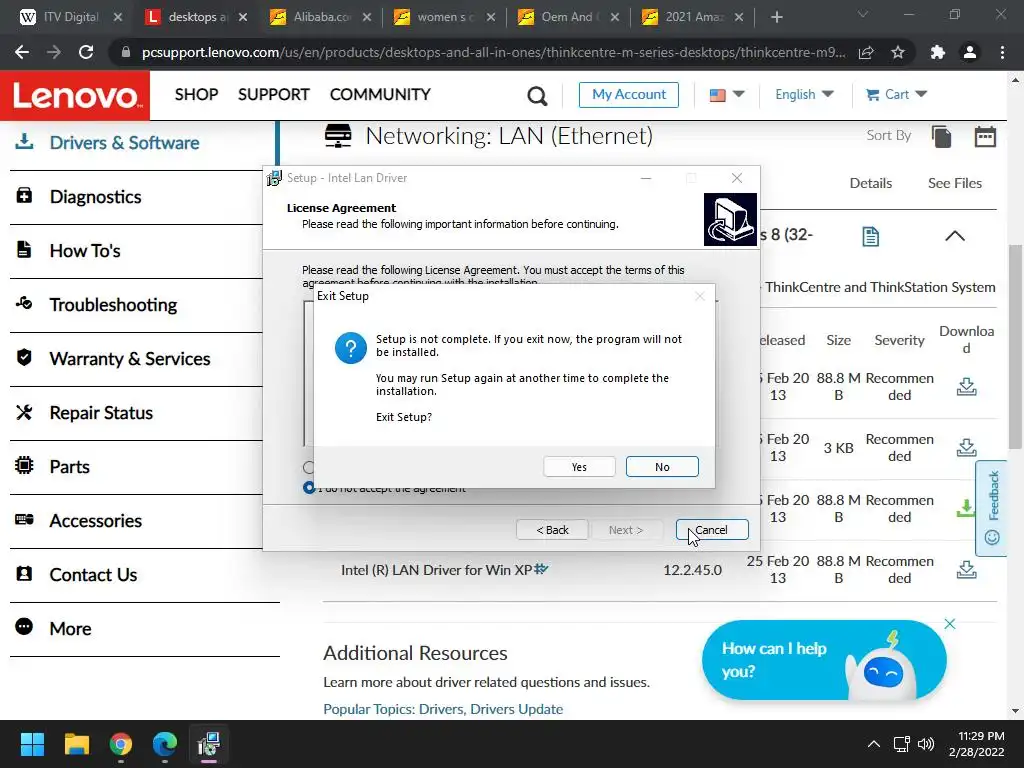The width and height of the screenshot is (1024, 768).
Task: Switch to 'Oem And' browser tab
Action: pyautogui.click(x=568, y=18)
